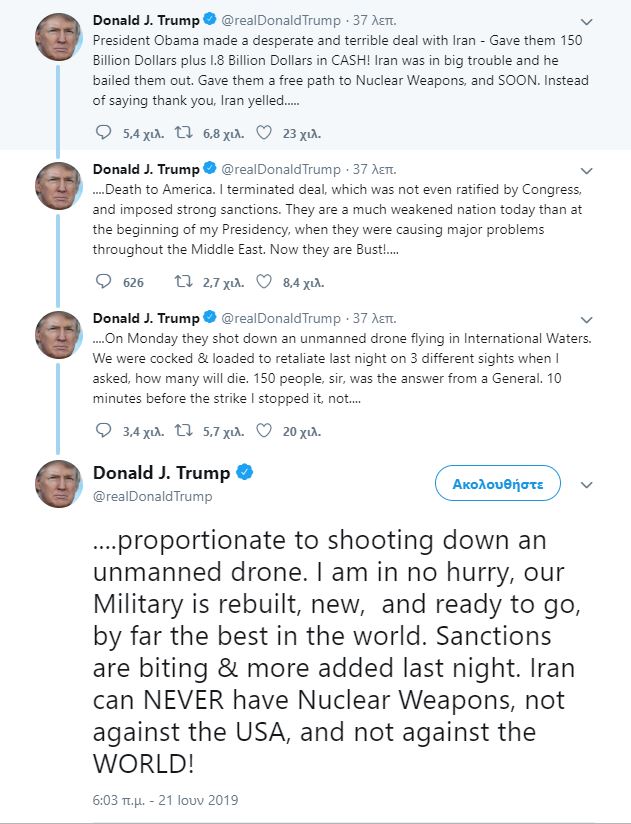Reply to the "Death to America" tweet
Image resolution: width=631 pixels, height=824 pixels.
point(103,282)
